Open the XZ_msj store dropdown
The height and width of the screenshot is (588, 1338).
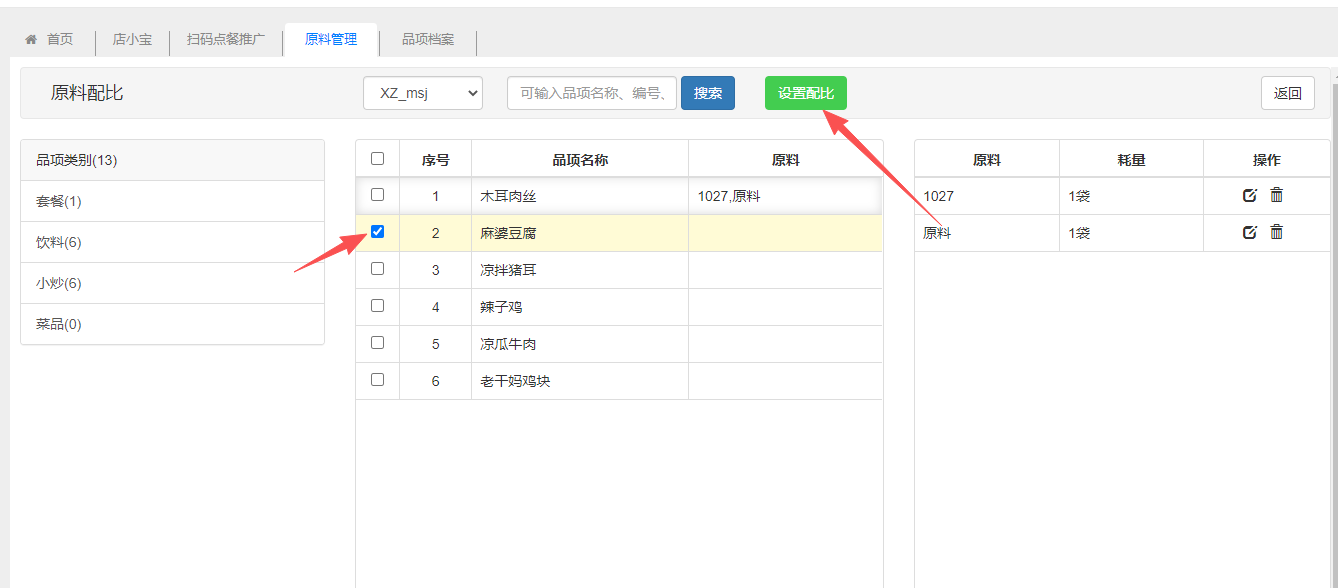pyautogui.click(x=422, y=93)
